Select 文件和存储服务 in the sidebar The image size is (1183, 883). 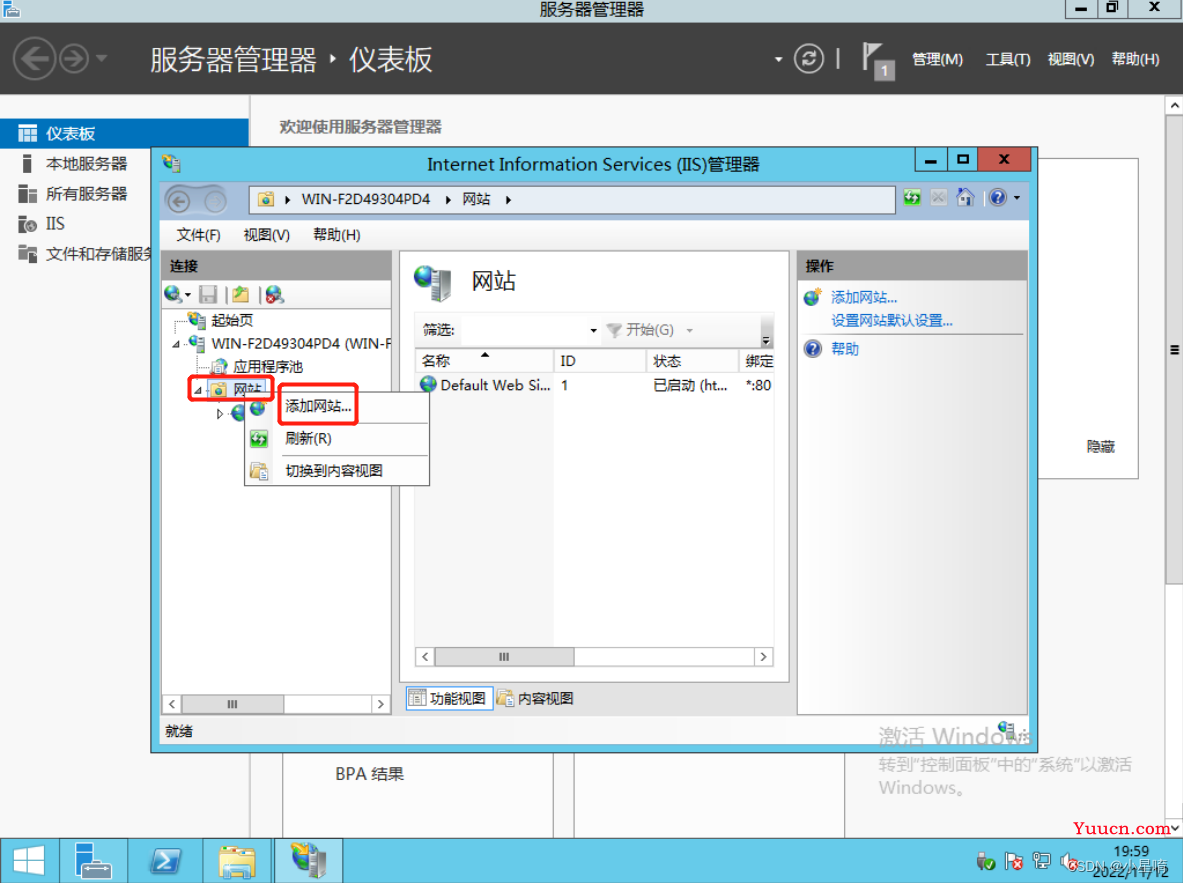tap(98, 254)
